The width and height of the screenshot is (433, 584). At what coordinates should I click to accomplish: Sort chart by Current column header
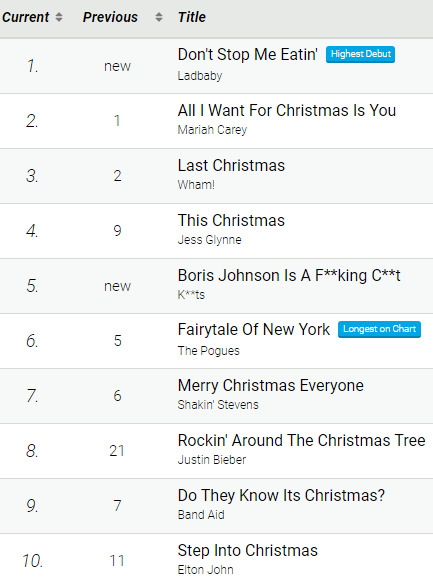coord(25,17)
